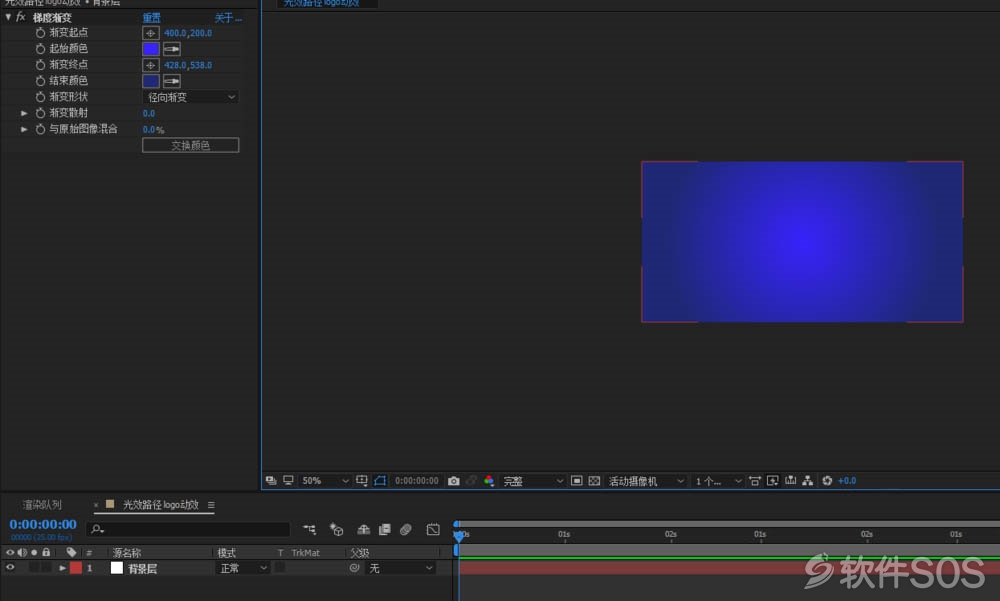
Task: Open the show channel color icon
Action: pyautogui.click(x=489, y=481)
